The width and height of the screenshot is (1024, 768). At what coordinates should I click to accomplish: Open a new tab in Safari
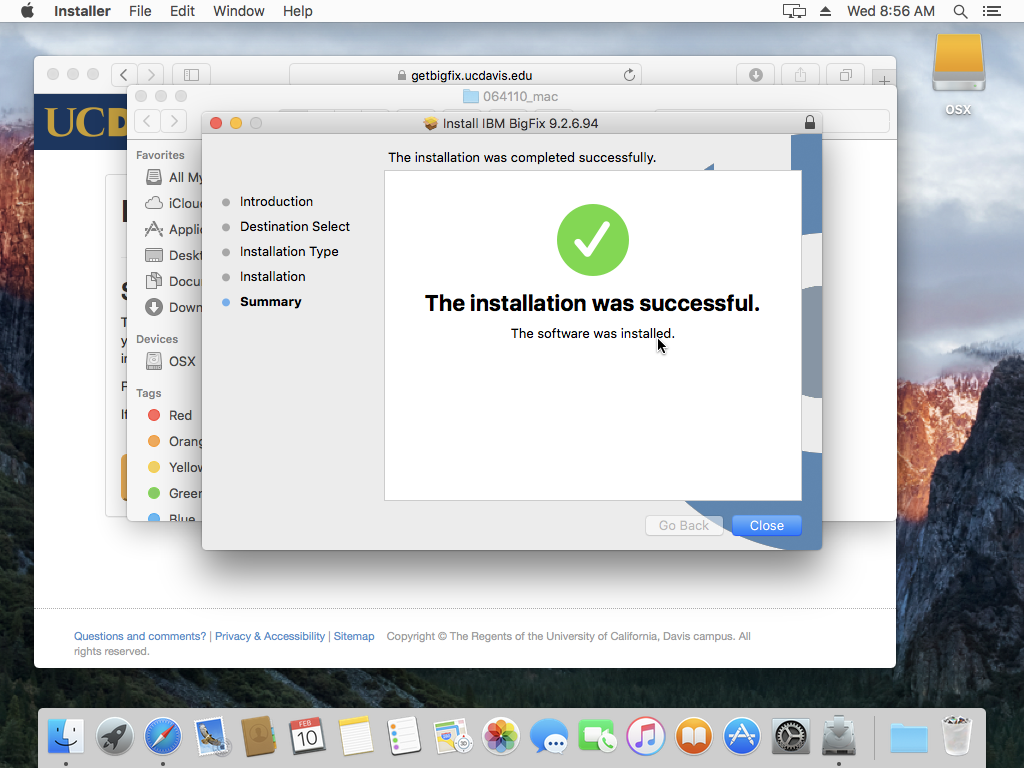tap(884, 80)
